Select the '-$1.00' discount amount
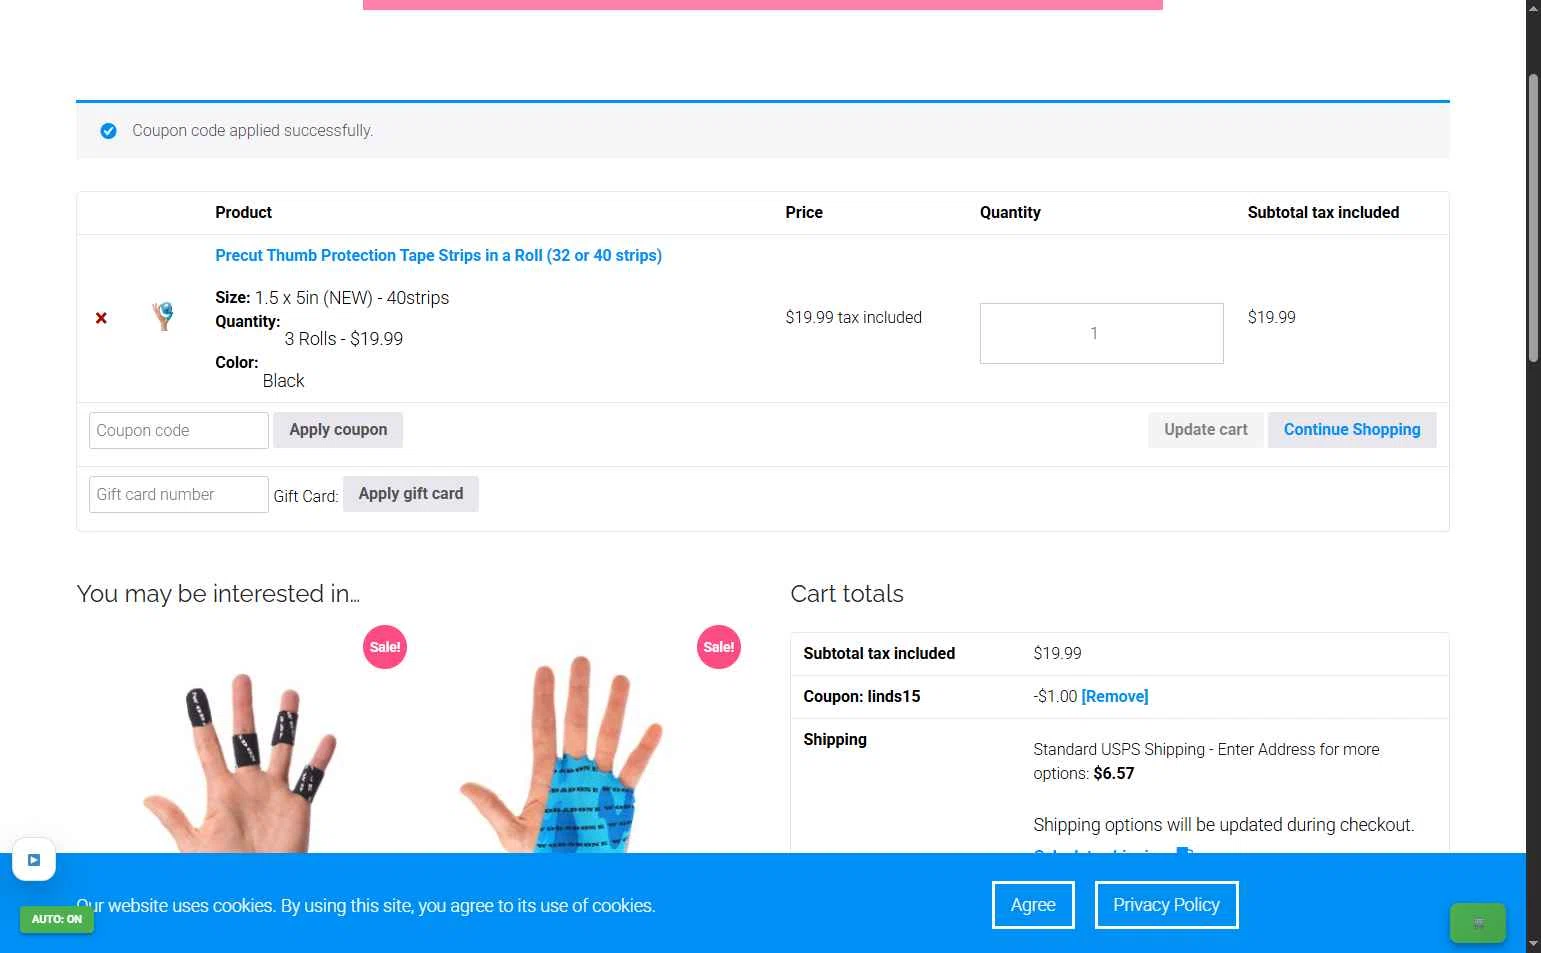1541x953 pixels. (x=1055, y=696)
